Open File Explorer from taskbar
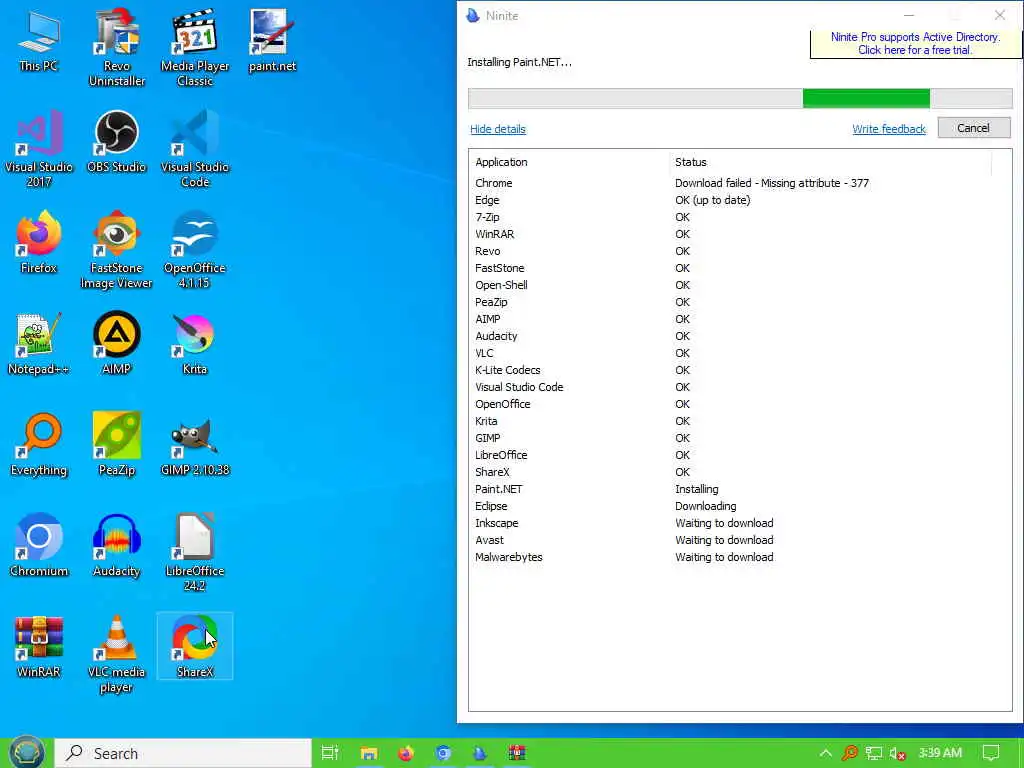 [368, 753]
